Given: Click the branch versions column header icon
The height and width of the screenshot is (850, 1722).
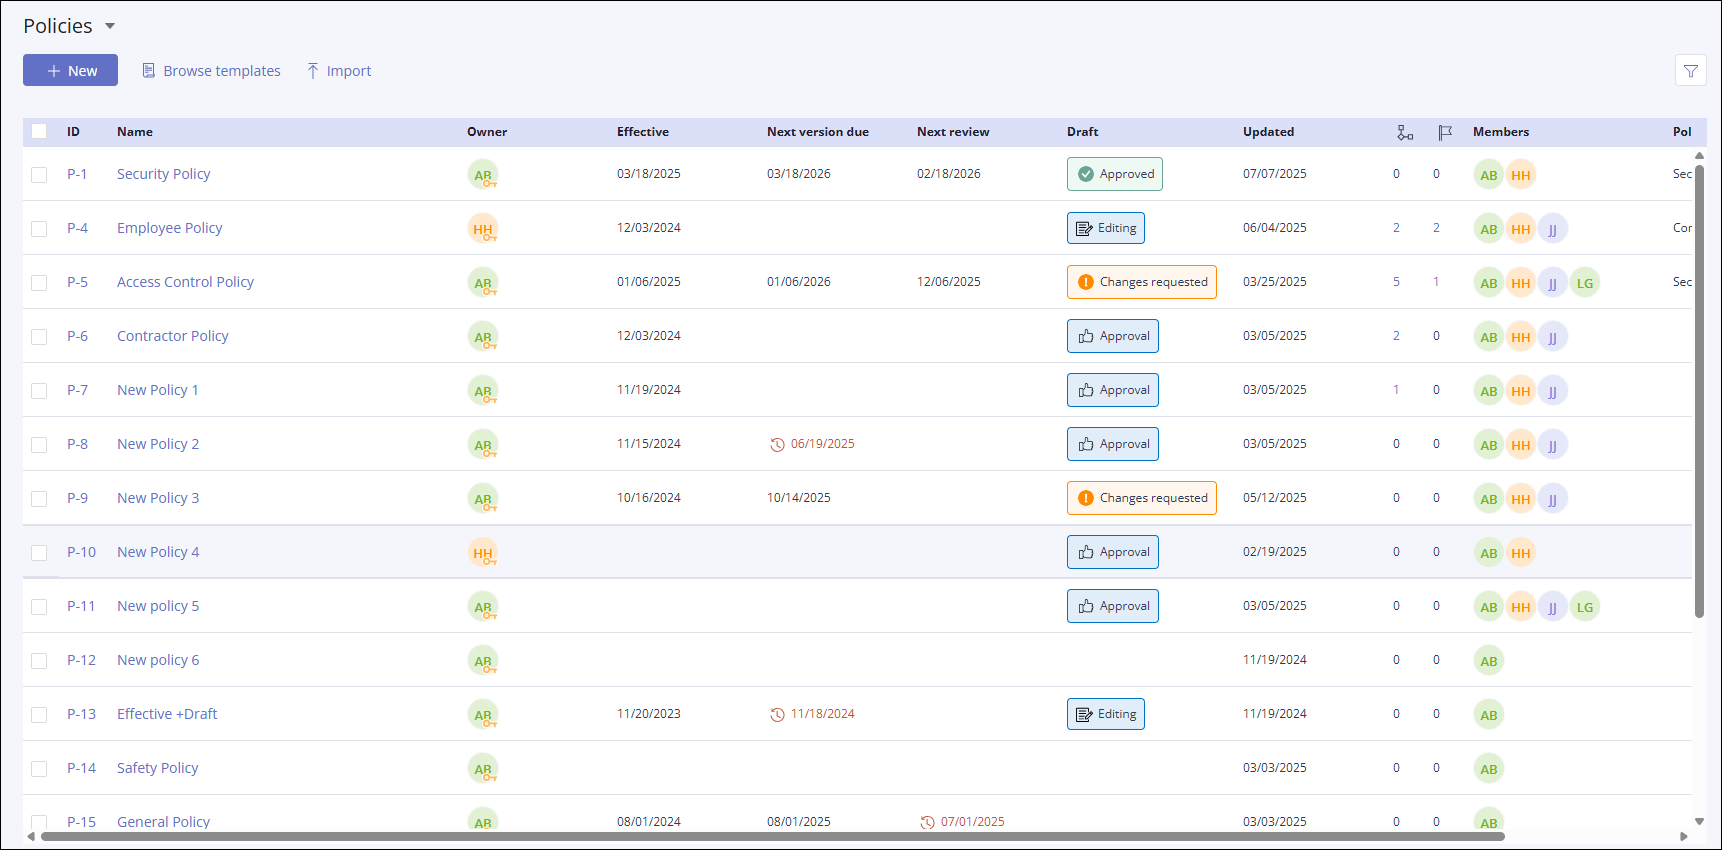Looking at the screenshot, I should [x=1405, y=132].
